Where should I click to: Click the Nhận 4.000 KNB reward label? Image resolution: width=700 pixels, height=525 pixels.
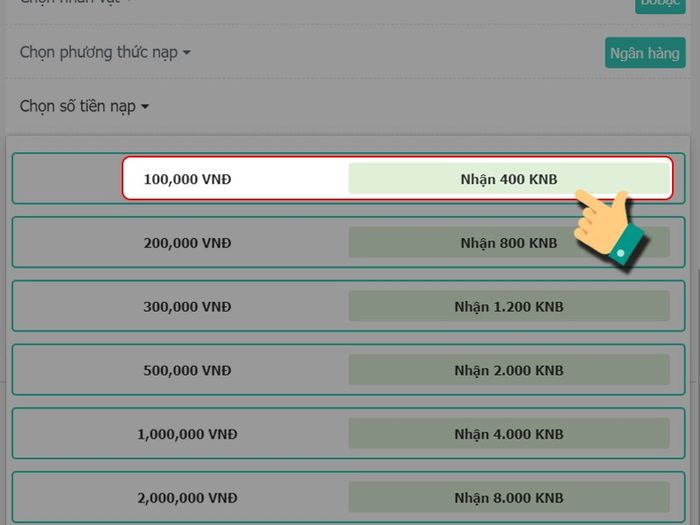pos(509,433)
